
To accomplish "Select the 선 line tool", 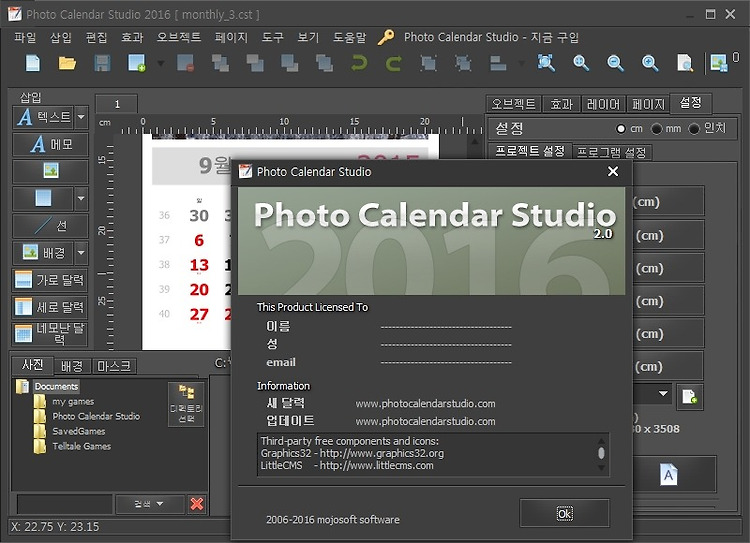I will 51,226.
